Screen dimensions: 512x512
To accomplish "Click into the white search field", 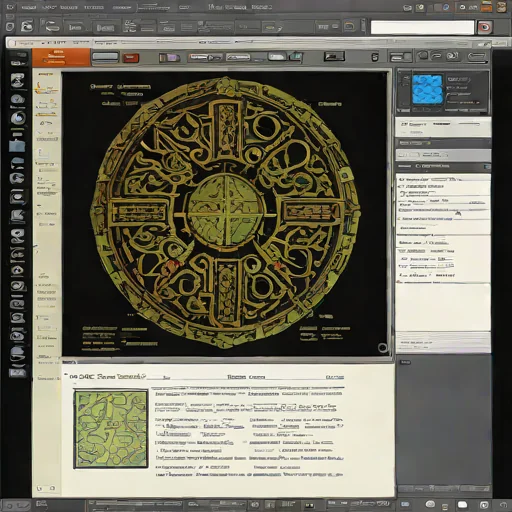I will click(x=422, y=27).
